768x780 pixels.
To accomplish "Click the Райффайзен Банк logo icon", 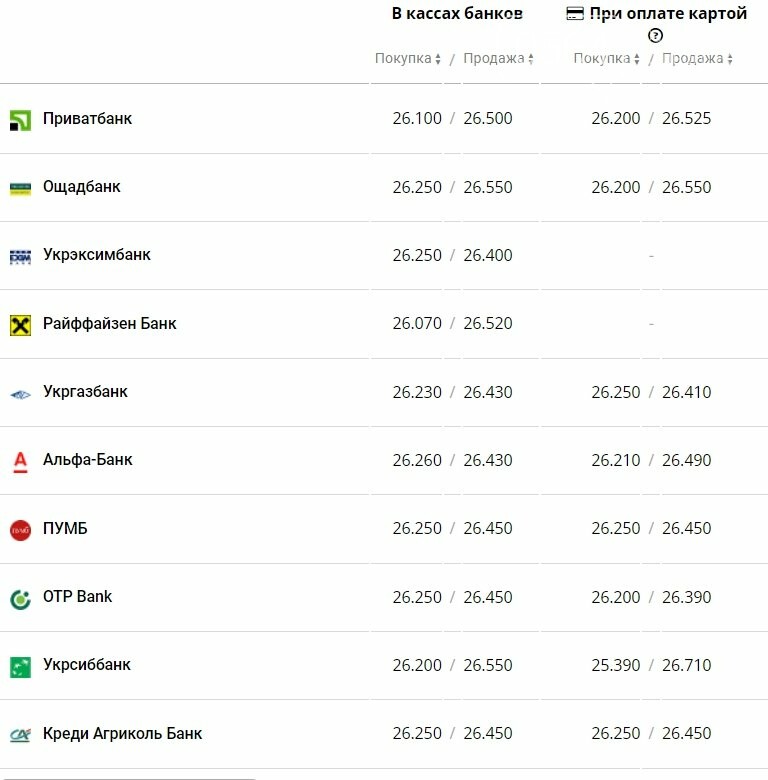I will coord(20,325).
